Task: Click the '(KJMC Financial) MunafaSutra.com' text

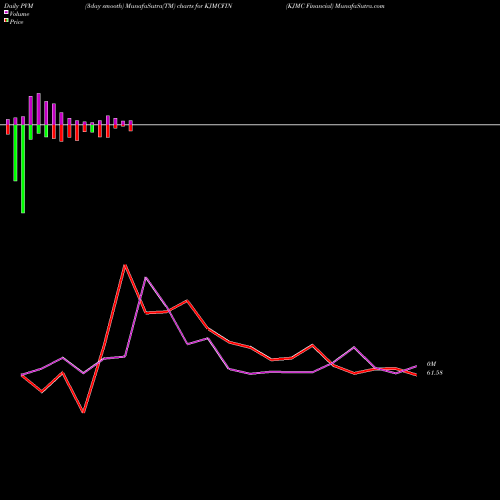Action: click(335, 6)
